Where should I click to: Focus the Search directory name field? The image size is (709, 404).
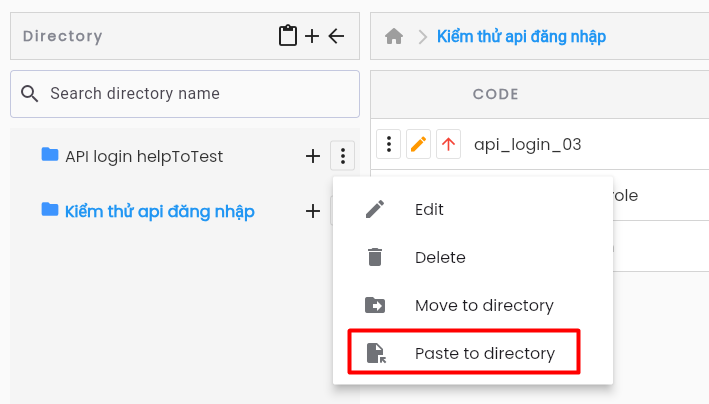pos(185,94)
